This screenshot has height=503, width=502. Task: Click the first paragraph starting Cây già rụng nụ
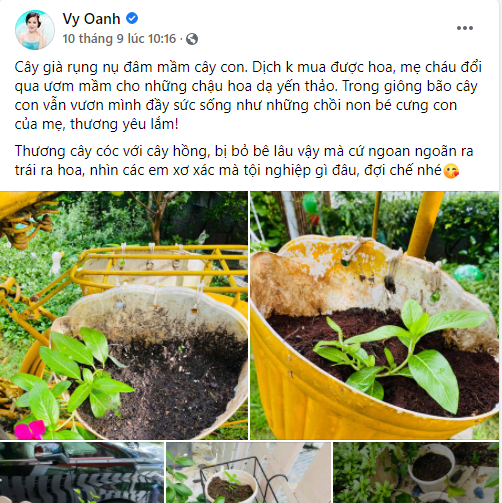tap(248, 96)
